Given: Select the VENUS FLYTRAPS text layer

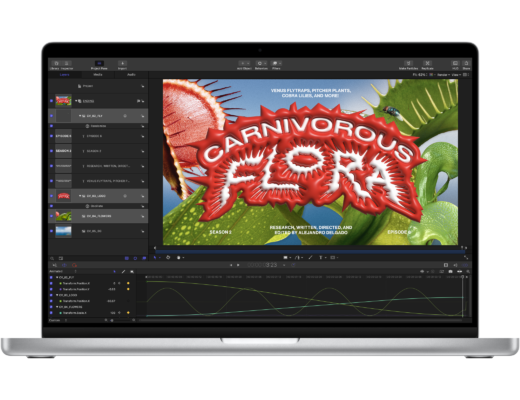Looking at the screenshot, I should tap(98, 181).
